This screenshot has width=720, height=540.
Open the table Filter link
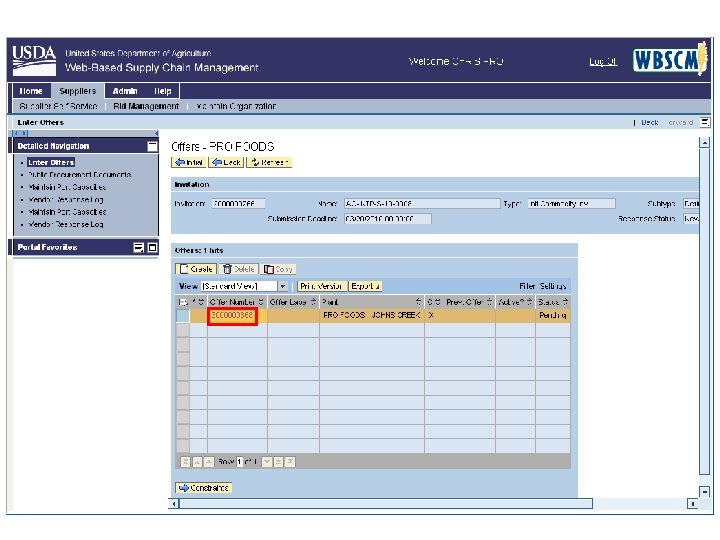(x=527, y=286)
